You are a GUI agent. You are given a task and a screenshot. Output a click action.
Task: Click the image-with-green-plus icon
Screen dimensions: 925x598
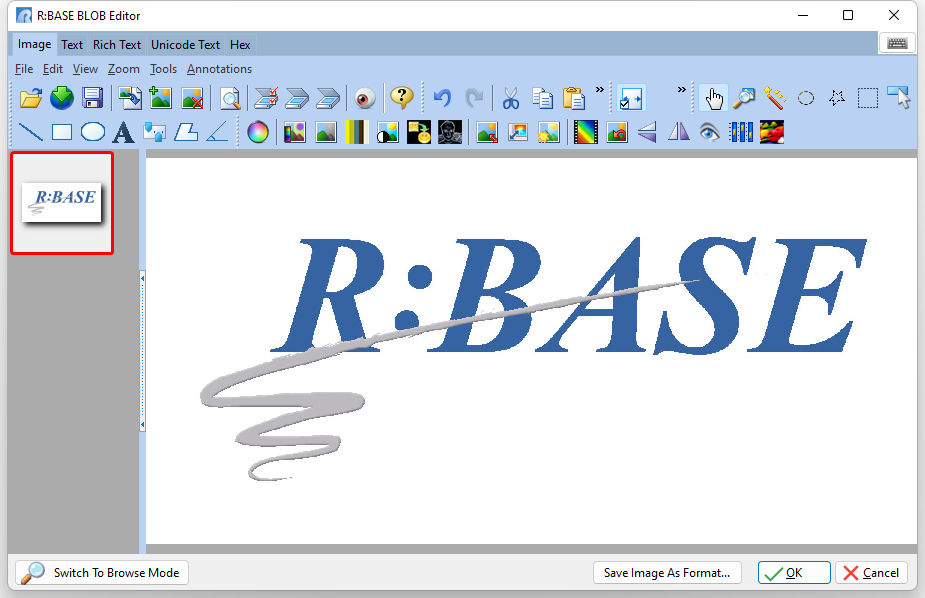pyautogui.click(x=160, y=98)
